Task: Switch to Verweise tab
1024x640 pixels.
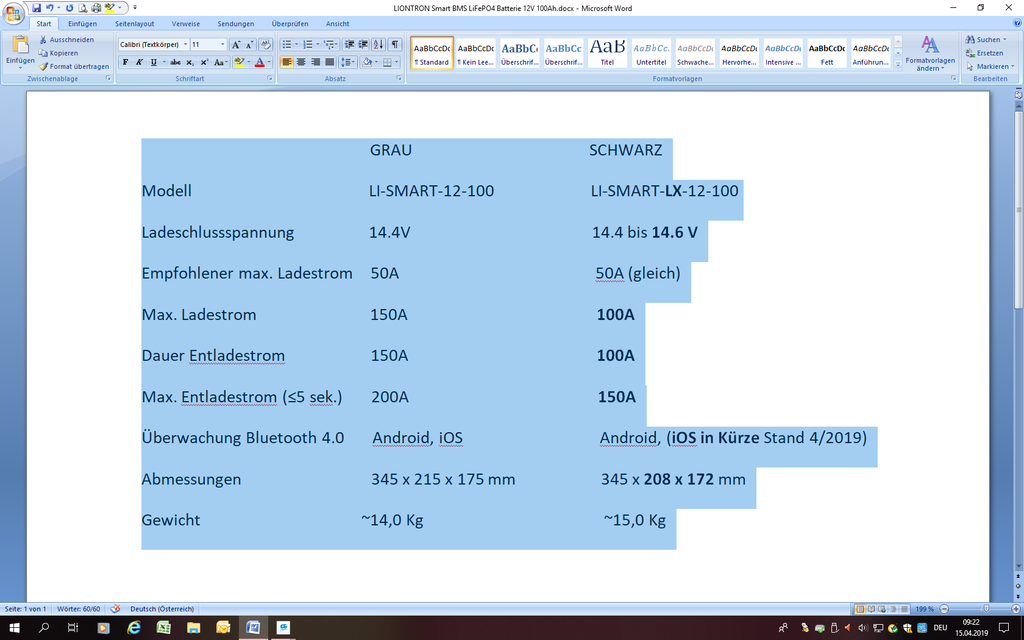Action: (185, 24)
